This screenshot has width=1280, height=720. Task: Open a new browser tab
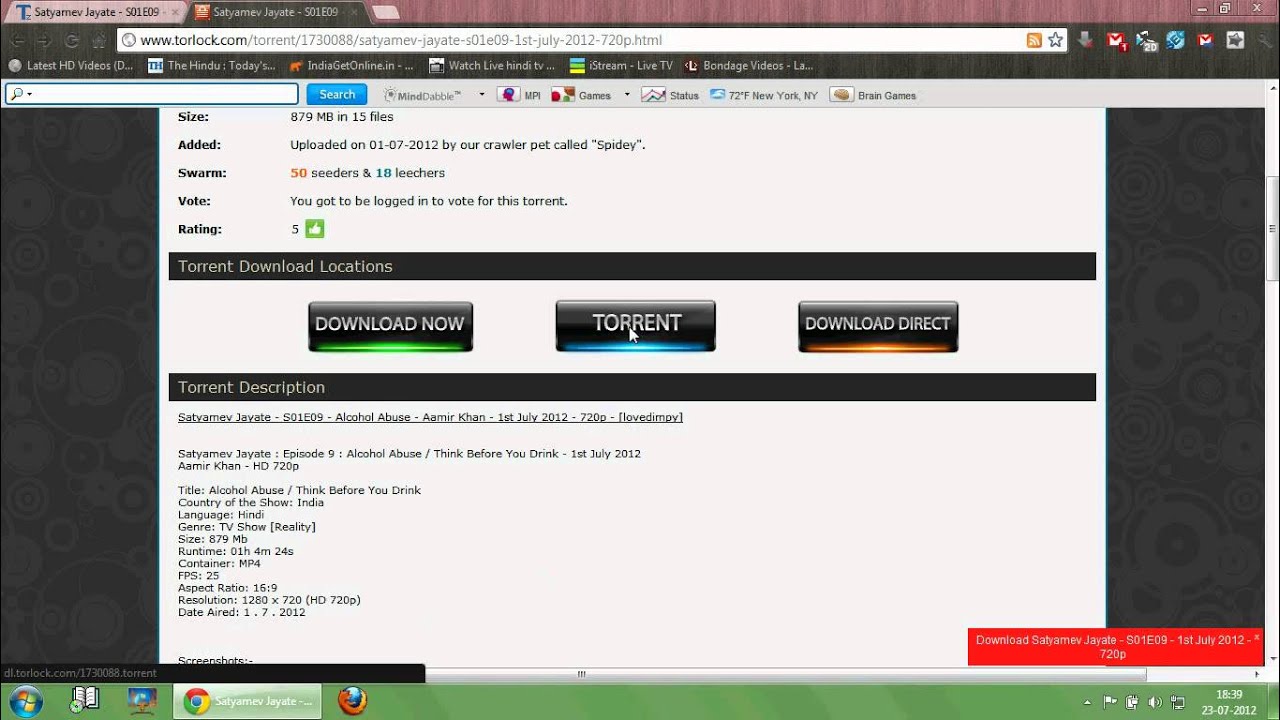click(385, 12)
